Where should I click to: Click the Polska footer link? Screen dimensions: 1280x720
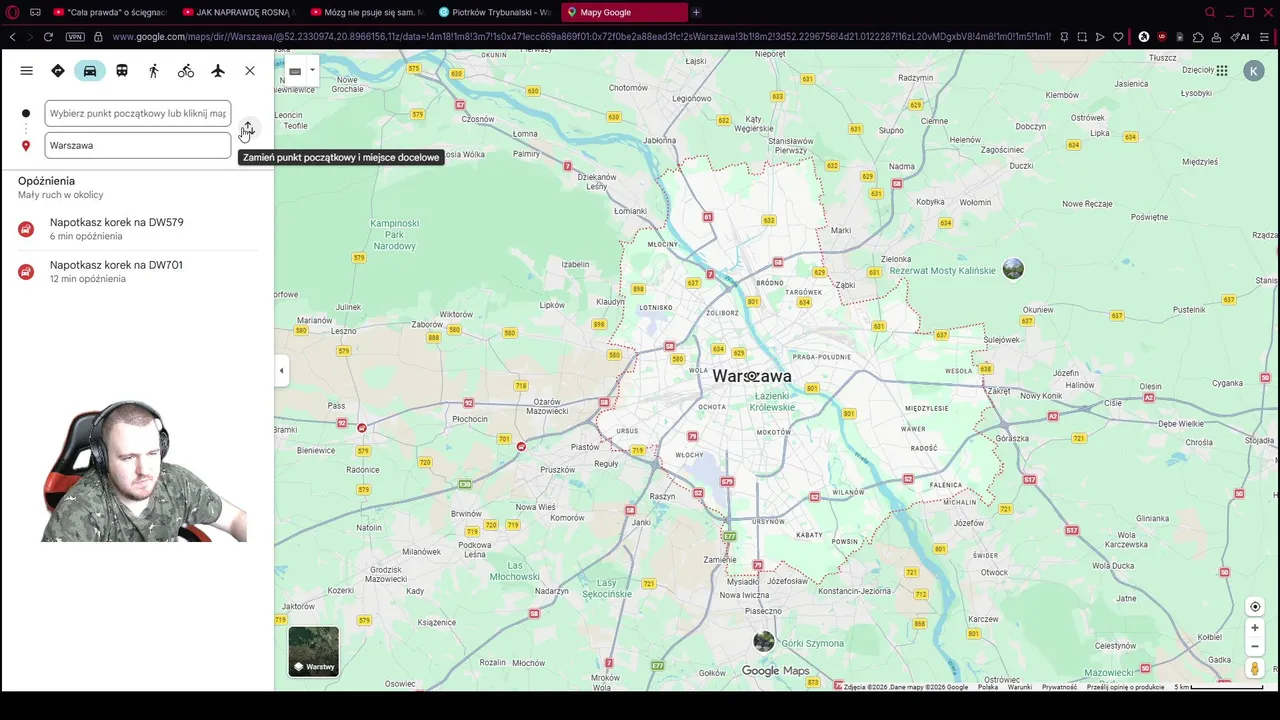click(988, 687)
